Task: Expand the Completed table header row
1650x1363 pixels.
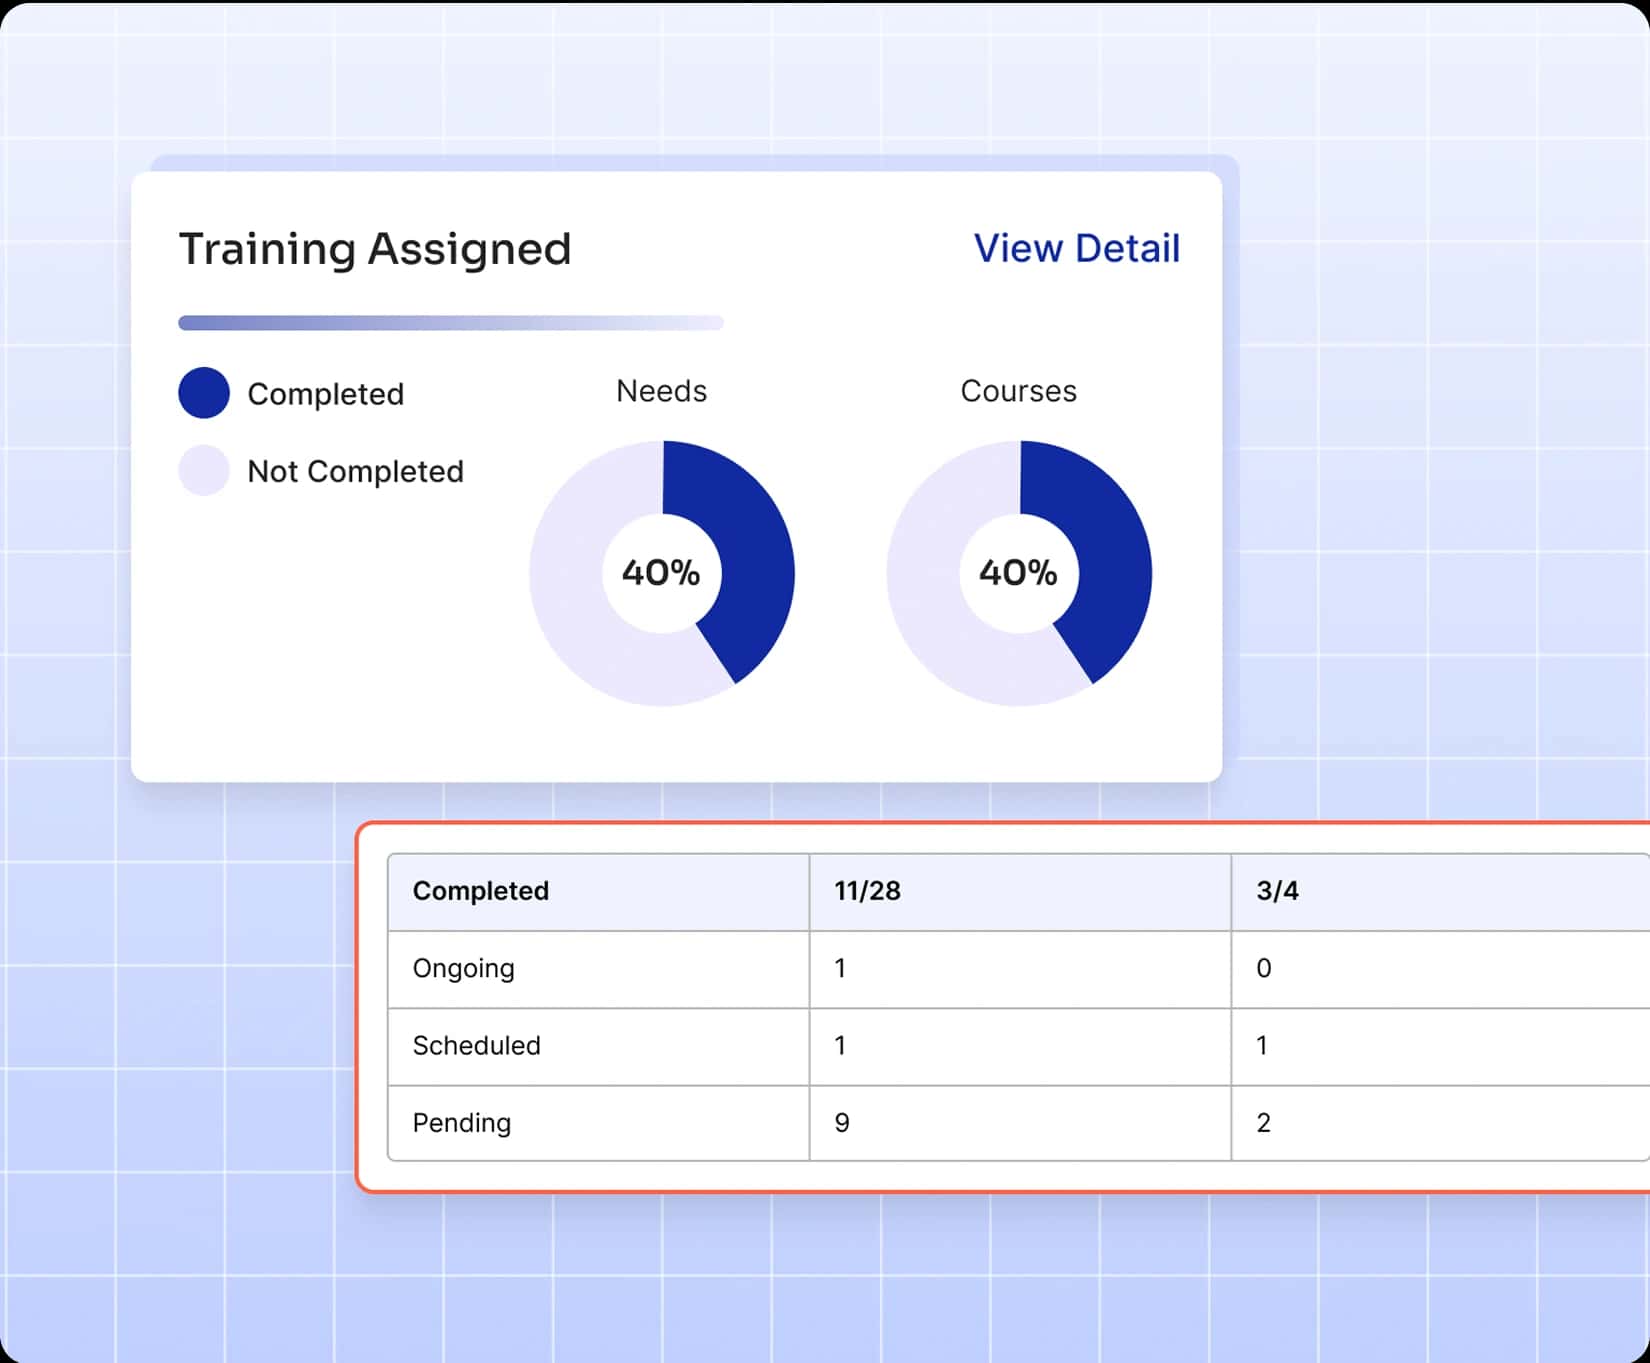Action: click(x=480, y=891)
